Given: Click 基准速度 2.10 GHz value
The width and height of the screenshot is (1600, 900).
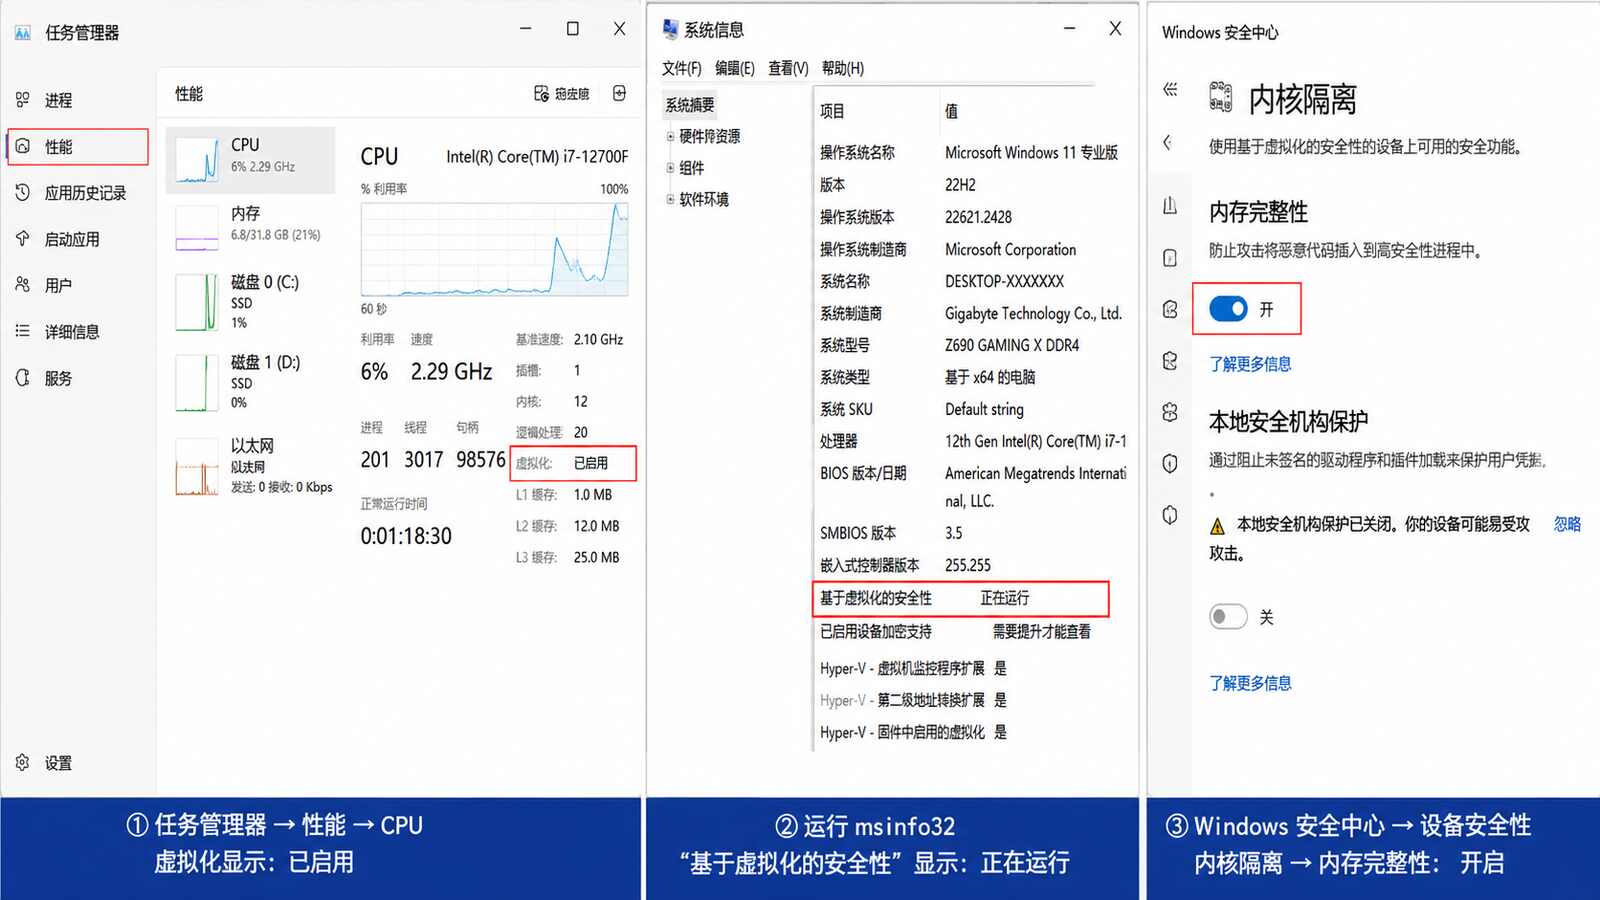Looking at the screenshot, I should [598, 340].
